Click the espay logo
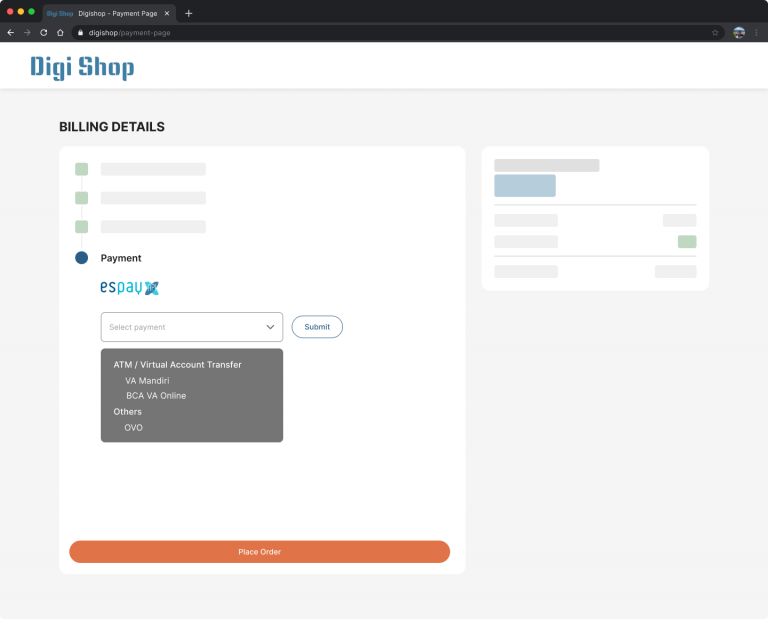This screenshot has height=619, width=768. 129,287
